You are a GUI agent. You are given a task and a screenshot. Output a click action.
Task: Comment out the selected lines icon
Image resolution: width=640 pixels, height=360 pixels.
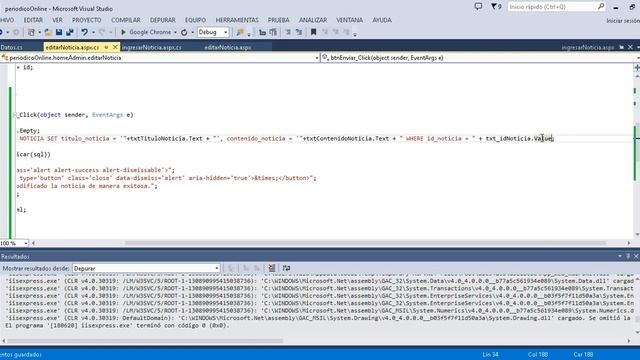[x=288, y=32]
